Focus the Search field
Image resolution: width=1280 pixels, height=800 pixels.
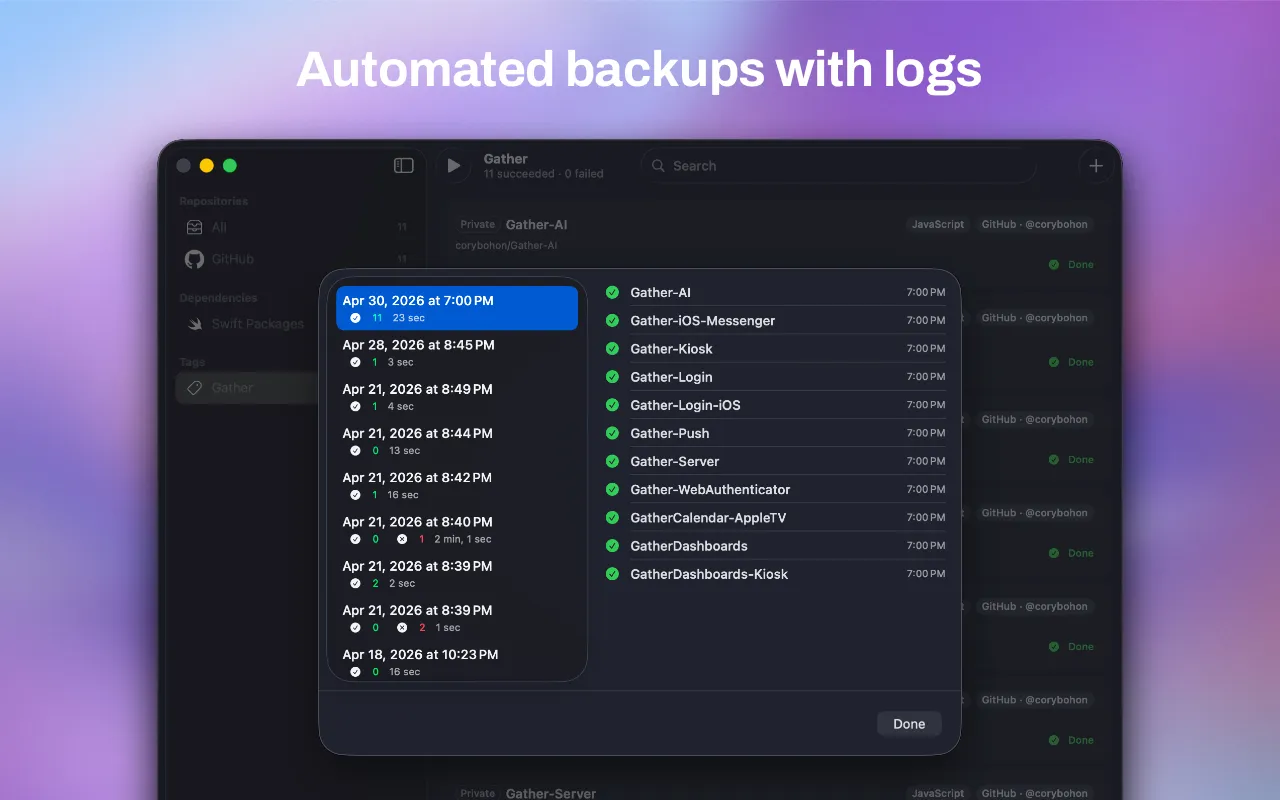(x=838, y=166)
